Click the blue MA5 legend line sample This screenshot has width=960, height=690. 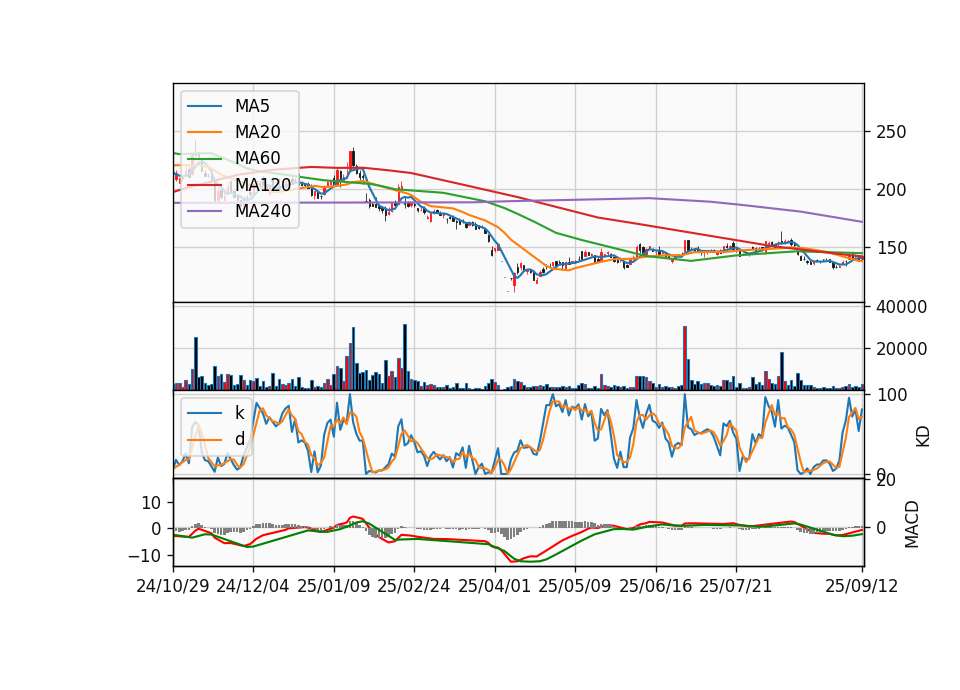[x=204, y=107]
